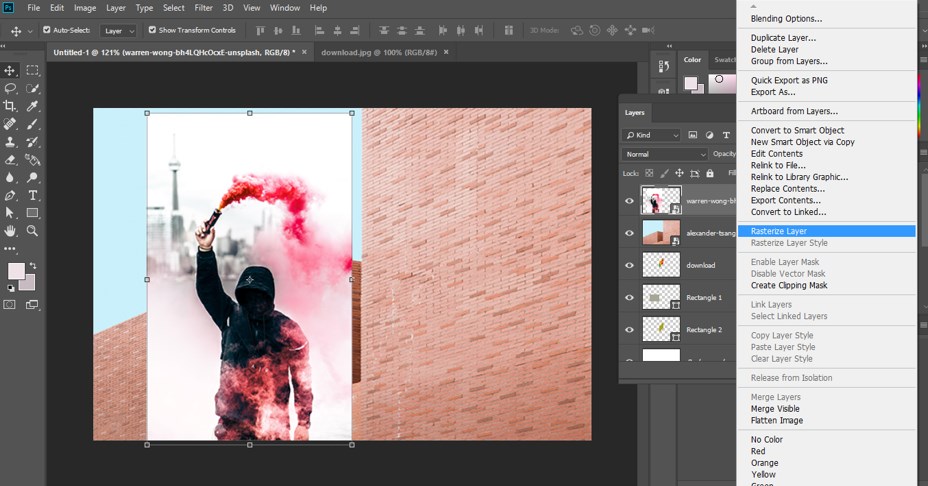The width and height of the screenshot is (928, 486).
Task: Select the Lasso tool
Action: (x=10, y=88)
